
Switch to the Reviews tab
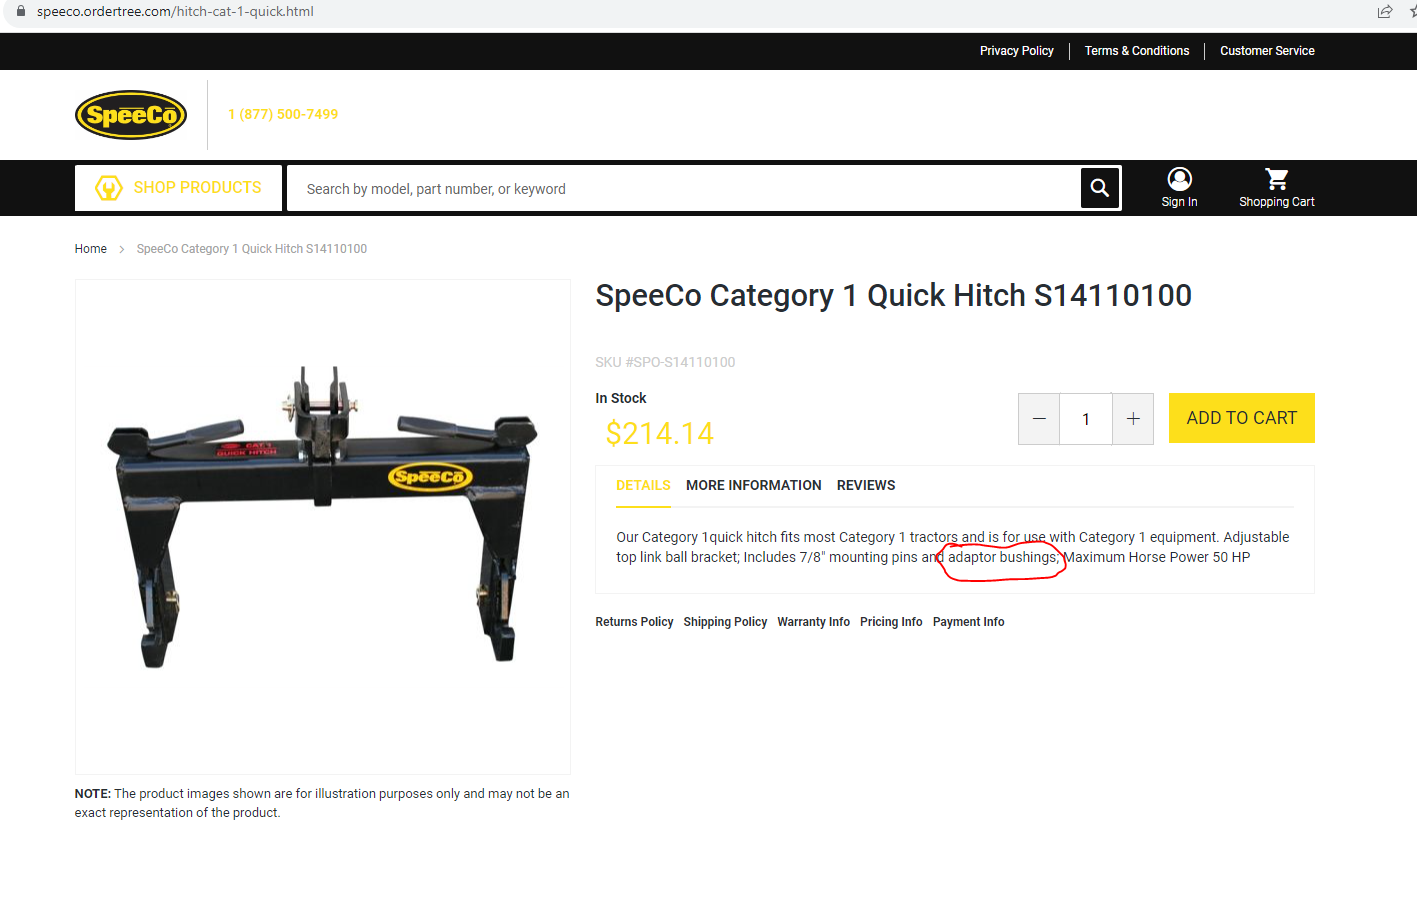tap(865, 485)
